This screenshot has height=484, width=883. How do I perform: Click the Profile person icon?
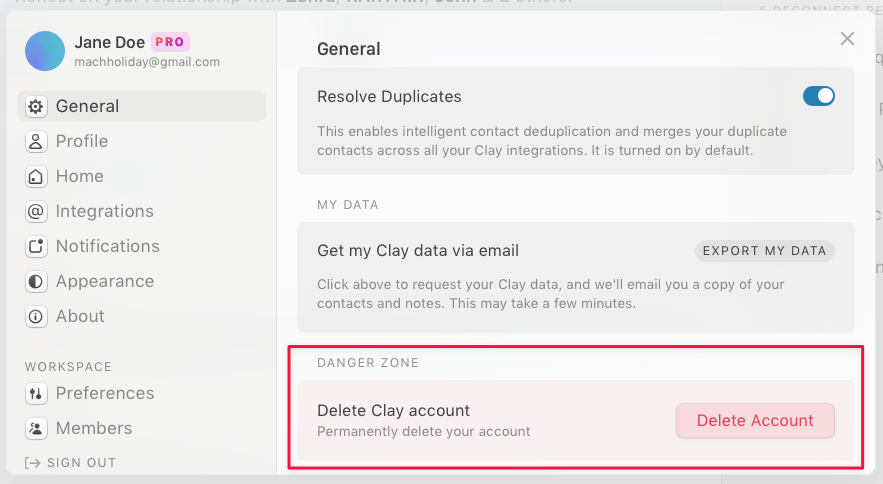(x=37, y=141)
